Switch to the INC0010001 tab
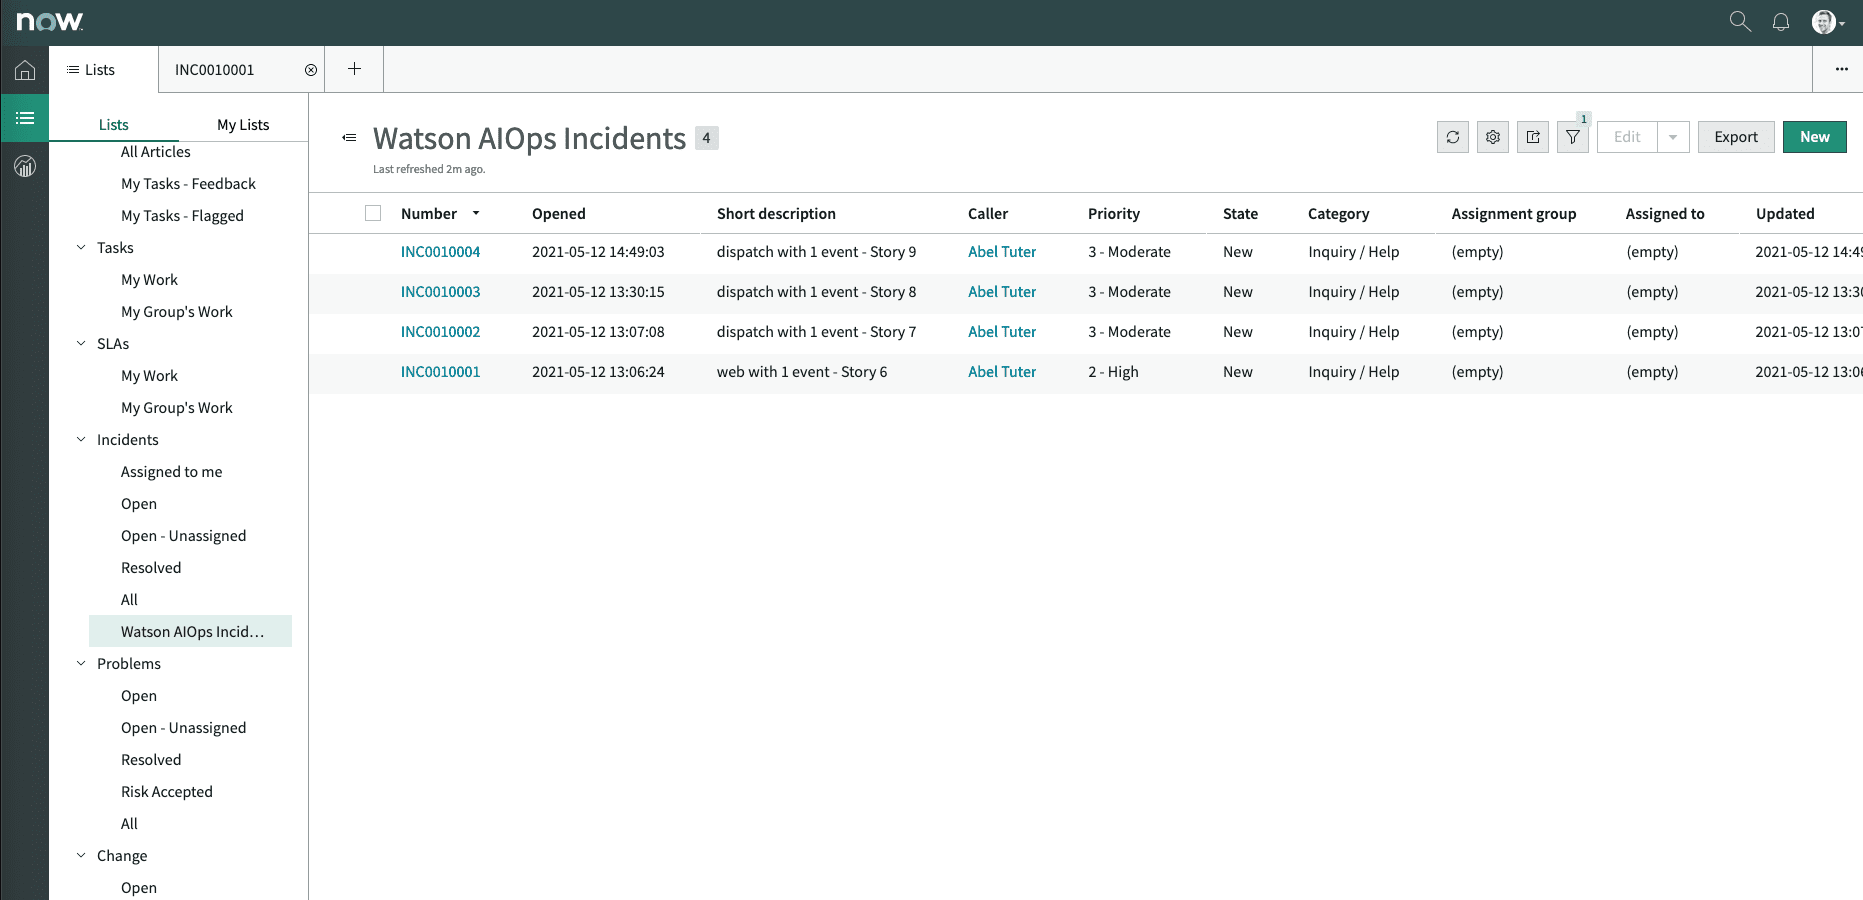Viewport: 1863px width, 900px height. click(215, 69)
